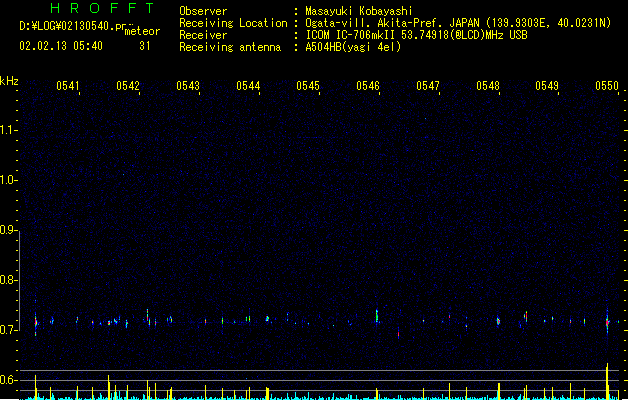
Task: Click the 0.7 kHz axis label
Action: (x=7, y=330)
